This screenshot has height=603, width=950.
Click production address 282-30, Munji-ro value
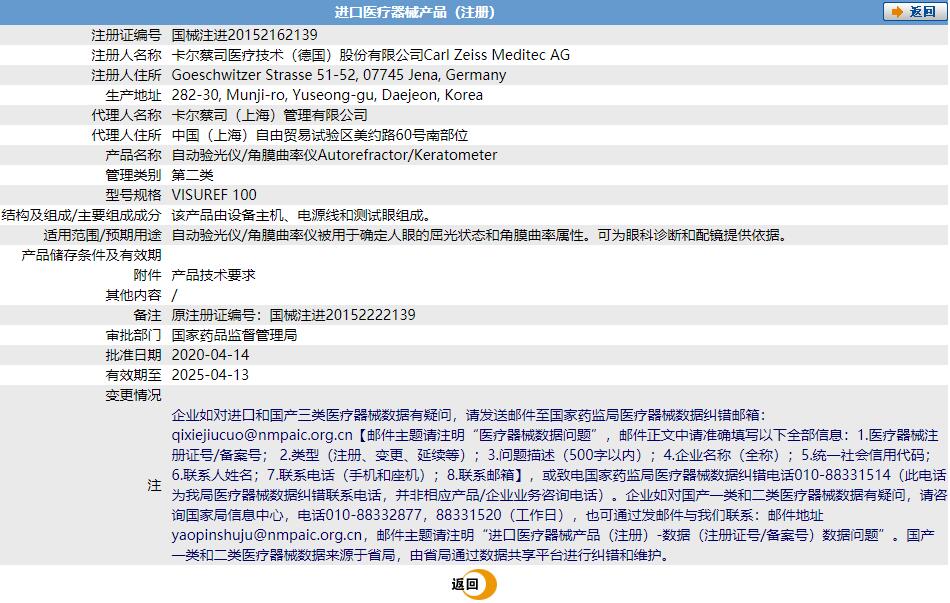327,95
